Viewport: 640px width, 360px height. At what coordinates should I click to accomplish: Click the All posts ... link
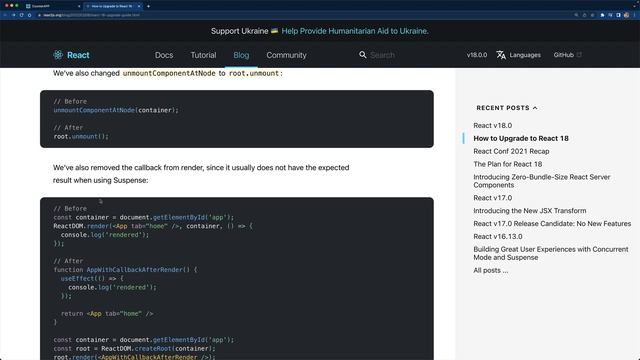click(x=491, y=270)
